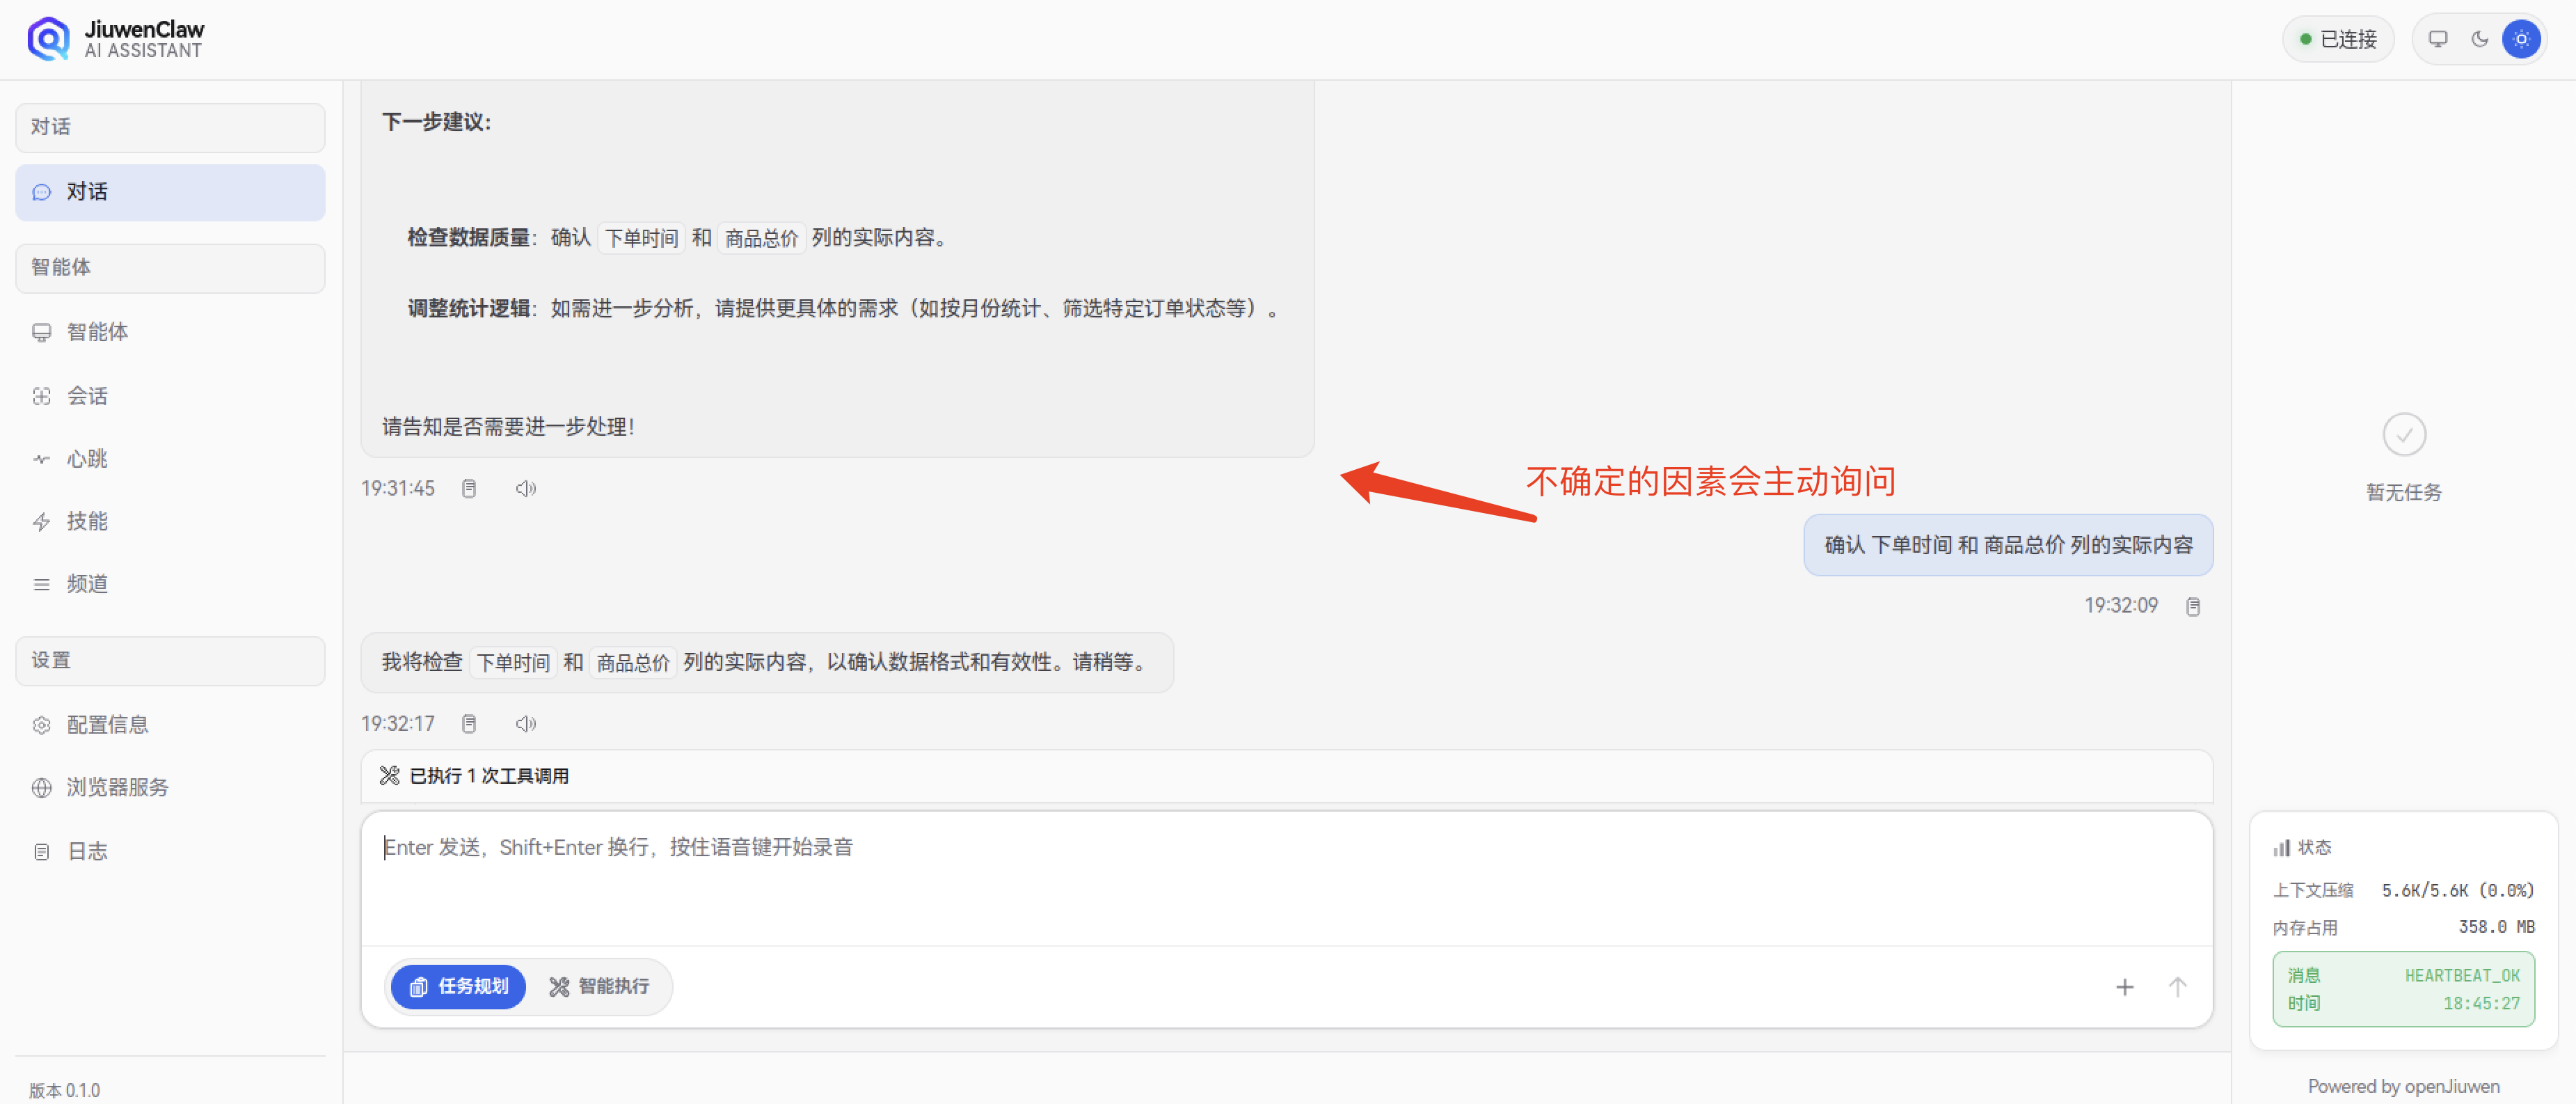Click the send arrow icon
The width and height of the screenshot is (2576, 1104).
(x=2177, y=987)
